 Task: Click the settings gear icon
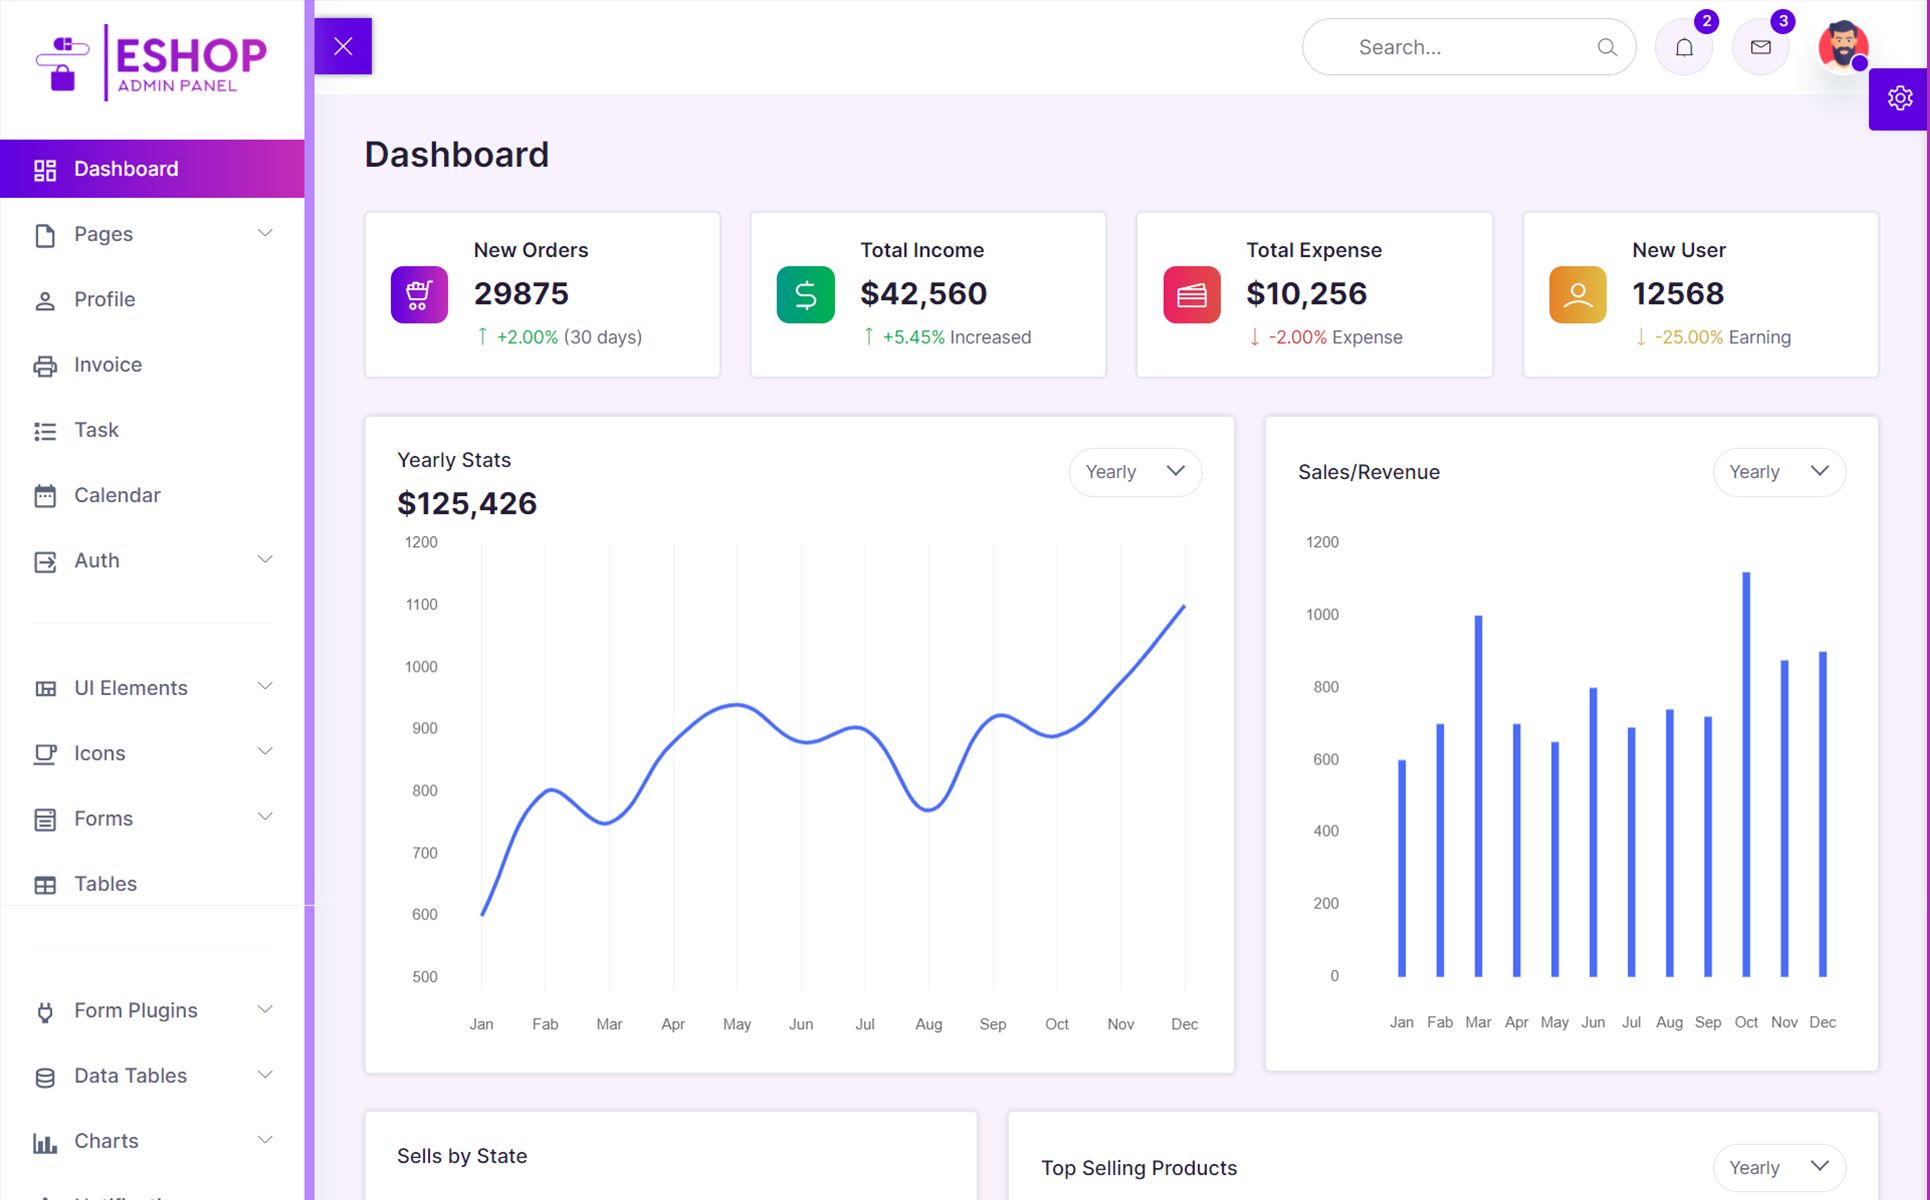pyautogui.click(x=1899, y=98)
